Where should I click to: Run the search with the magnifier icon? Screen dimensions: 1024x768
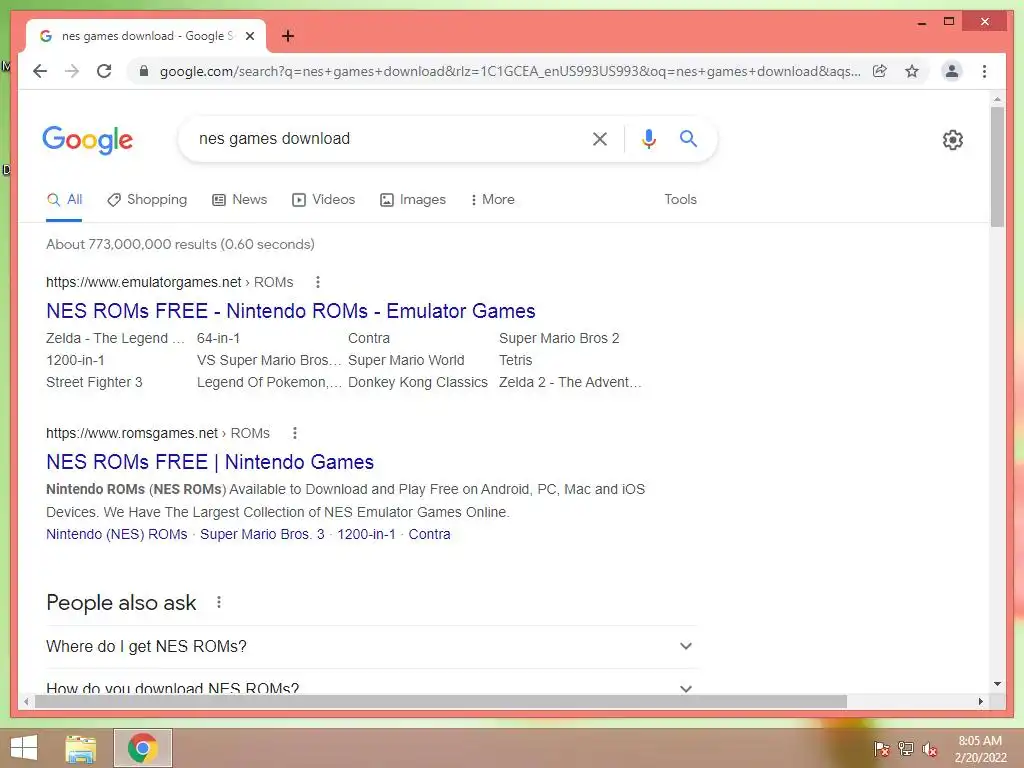[688, 138]
